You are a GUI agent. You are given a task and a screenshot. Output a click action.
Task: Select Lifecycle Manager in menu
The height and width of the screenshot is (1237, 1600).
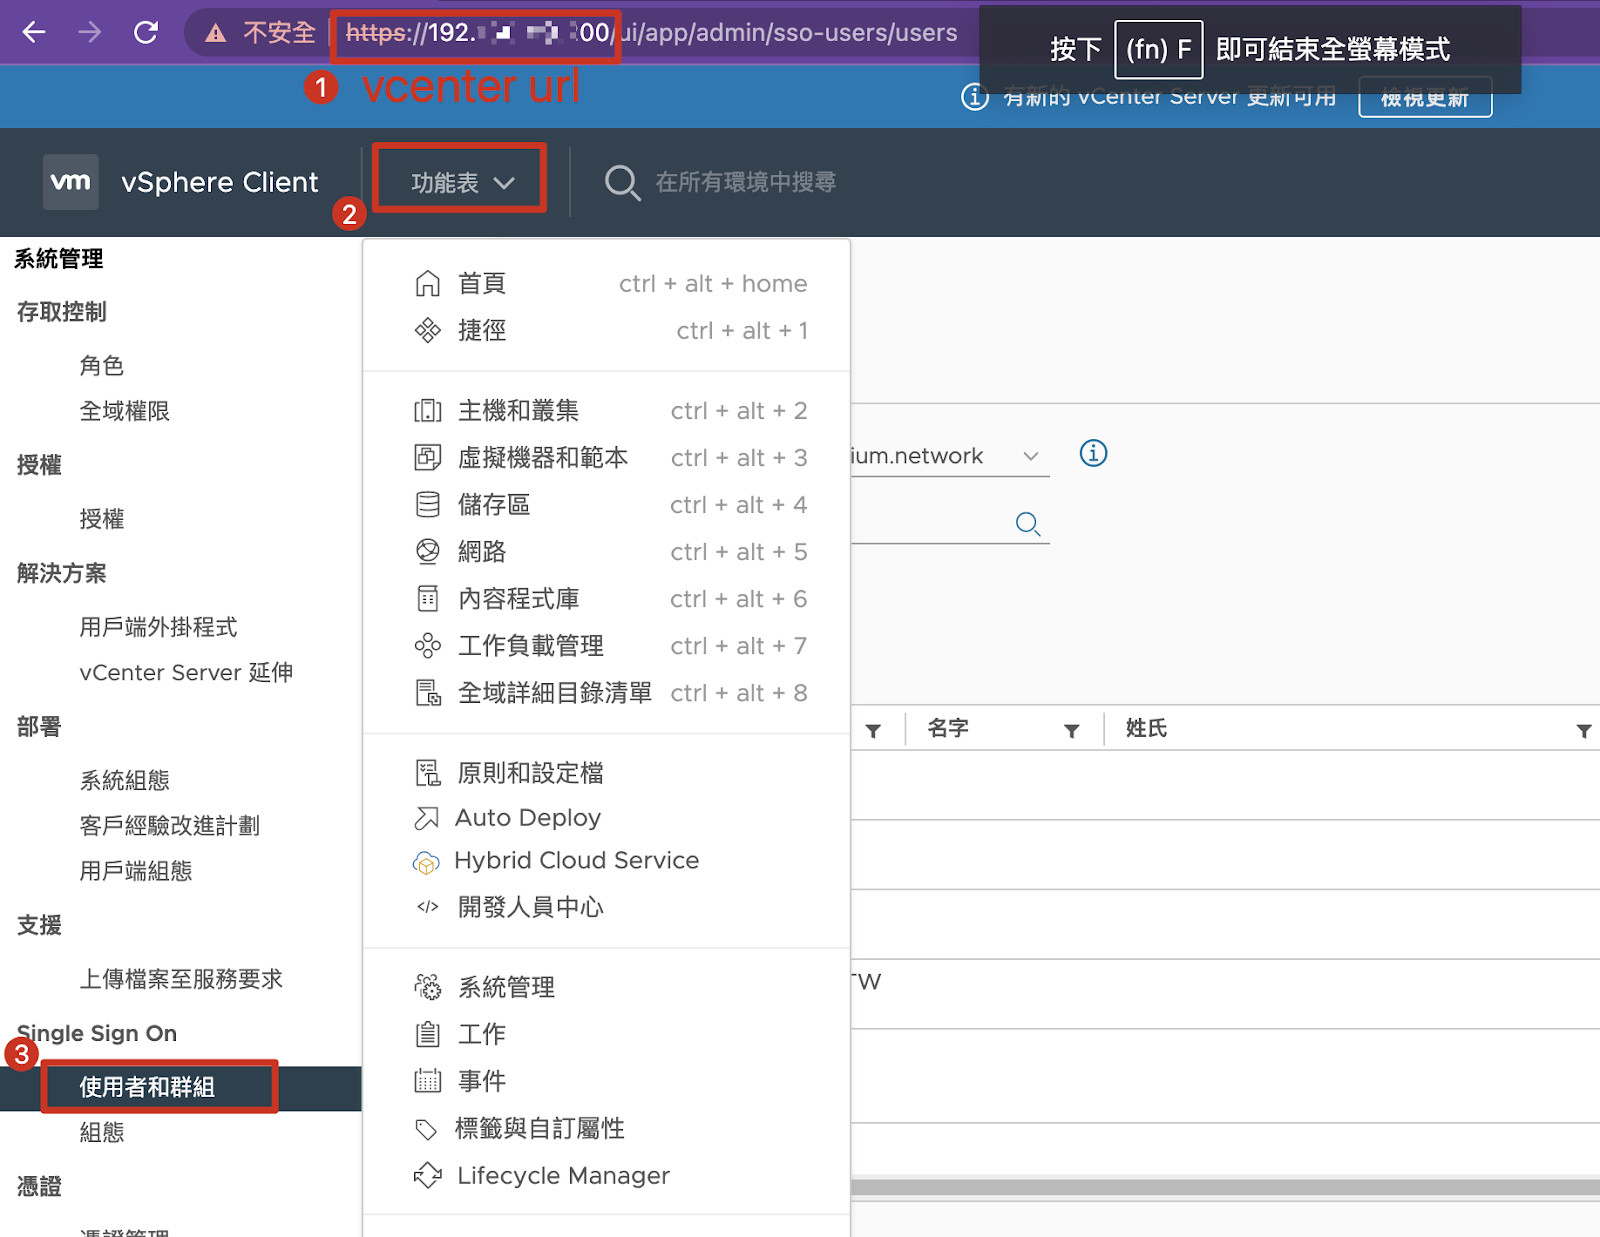click(563, 1176)
